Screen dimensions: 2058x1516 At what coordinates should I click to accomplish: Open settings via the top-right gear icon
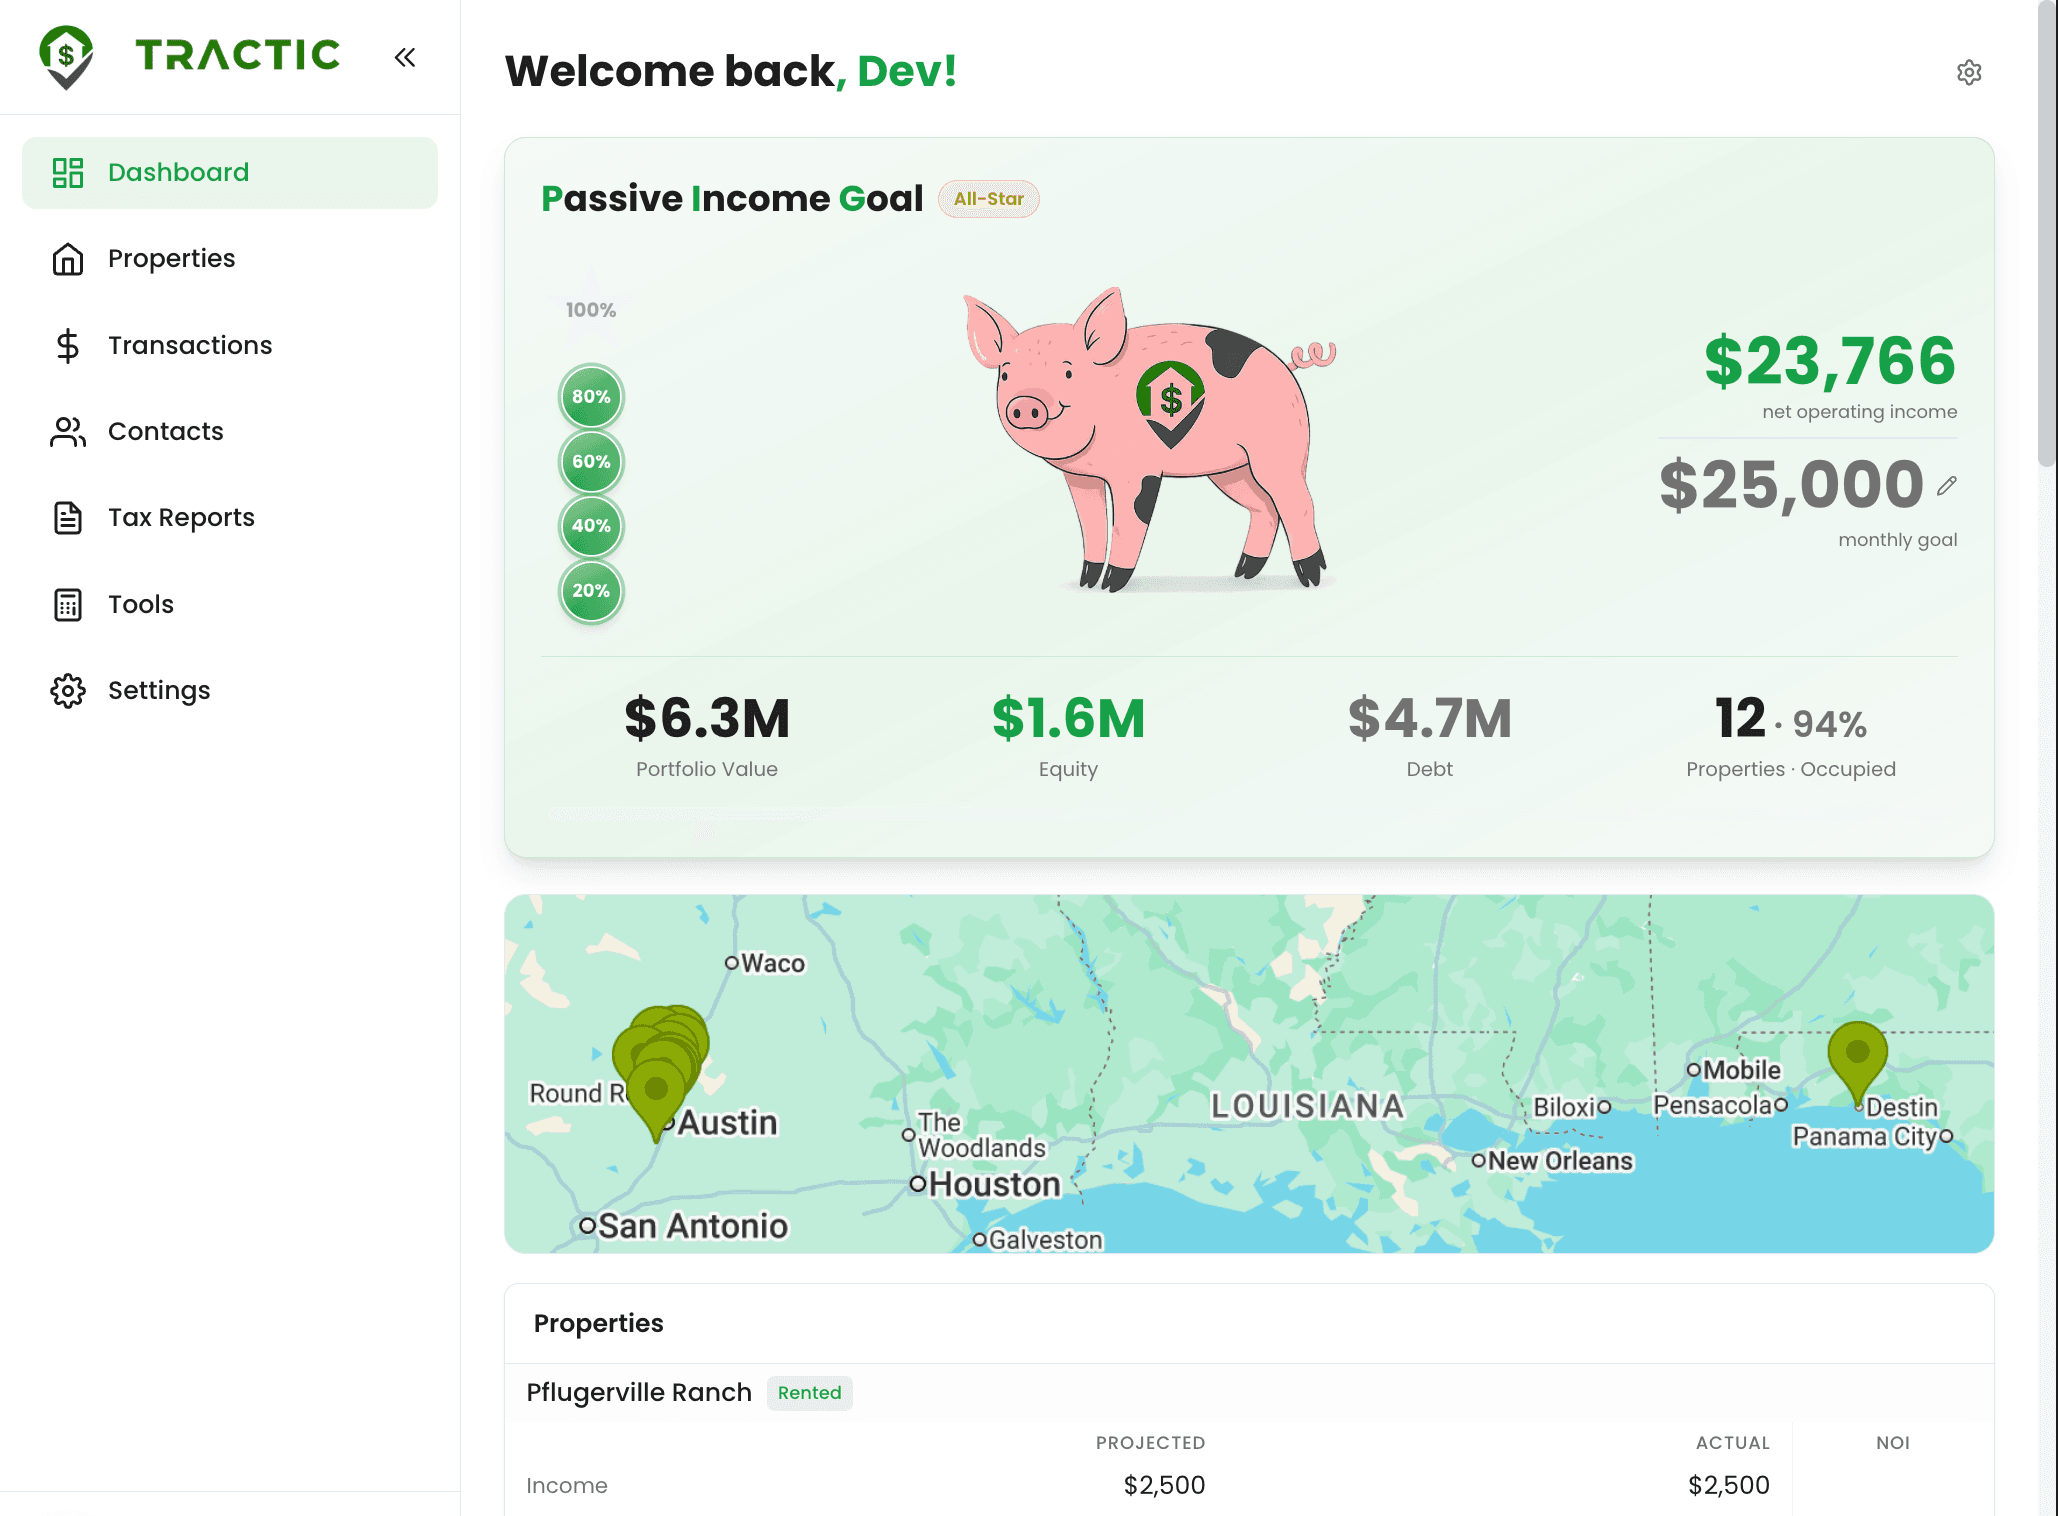coord(1968,71)
